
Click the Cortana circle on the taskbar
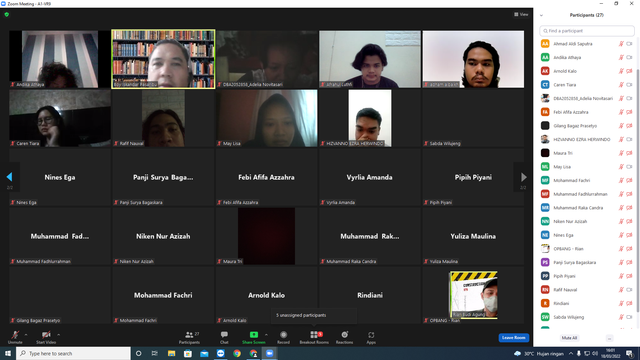click(x=138, y=353)
